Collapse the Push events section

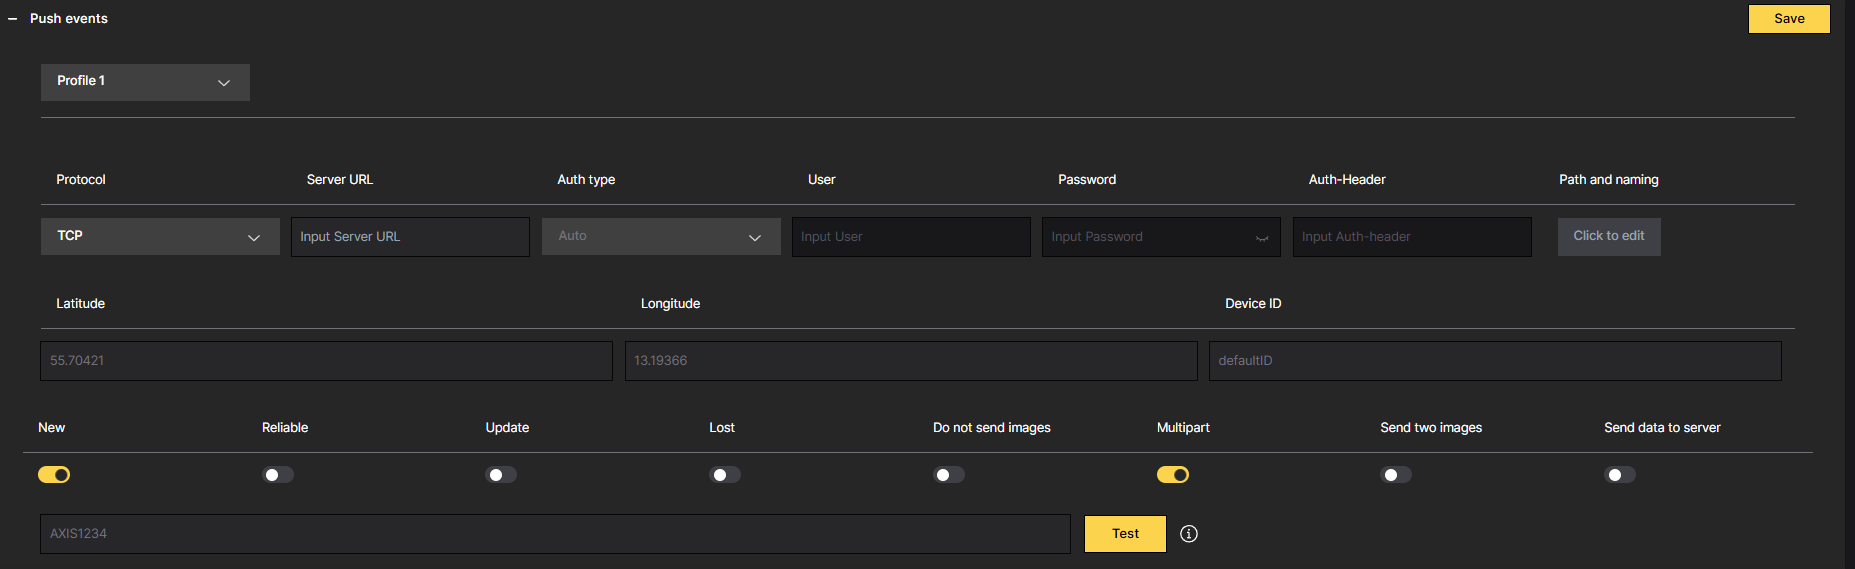pos(13,19)
